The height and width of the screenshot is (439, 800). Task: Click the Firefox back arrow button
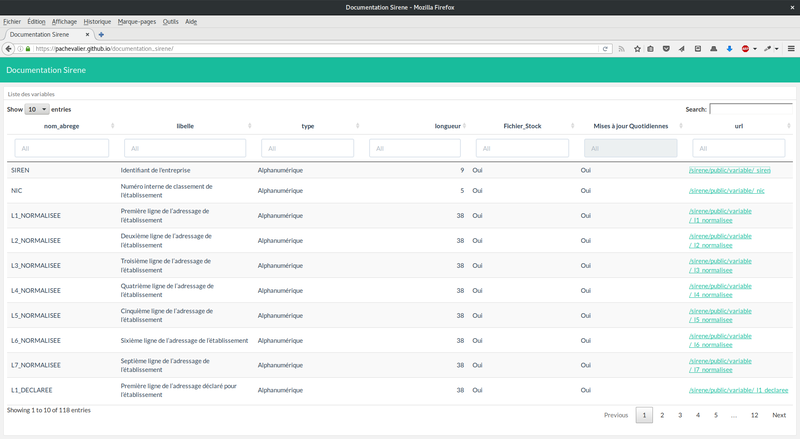coord(8,48)
